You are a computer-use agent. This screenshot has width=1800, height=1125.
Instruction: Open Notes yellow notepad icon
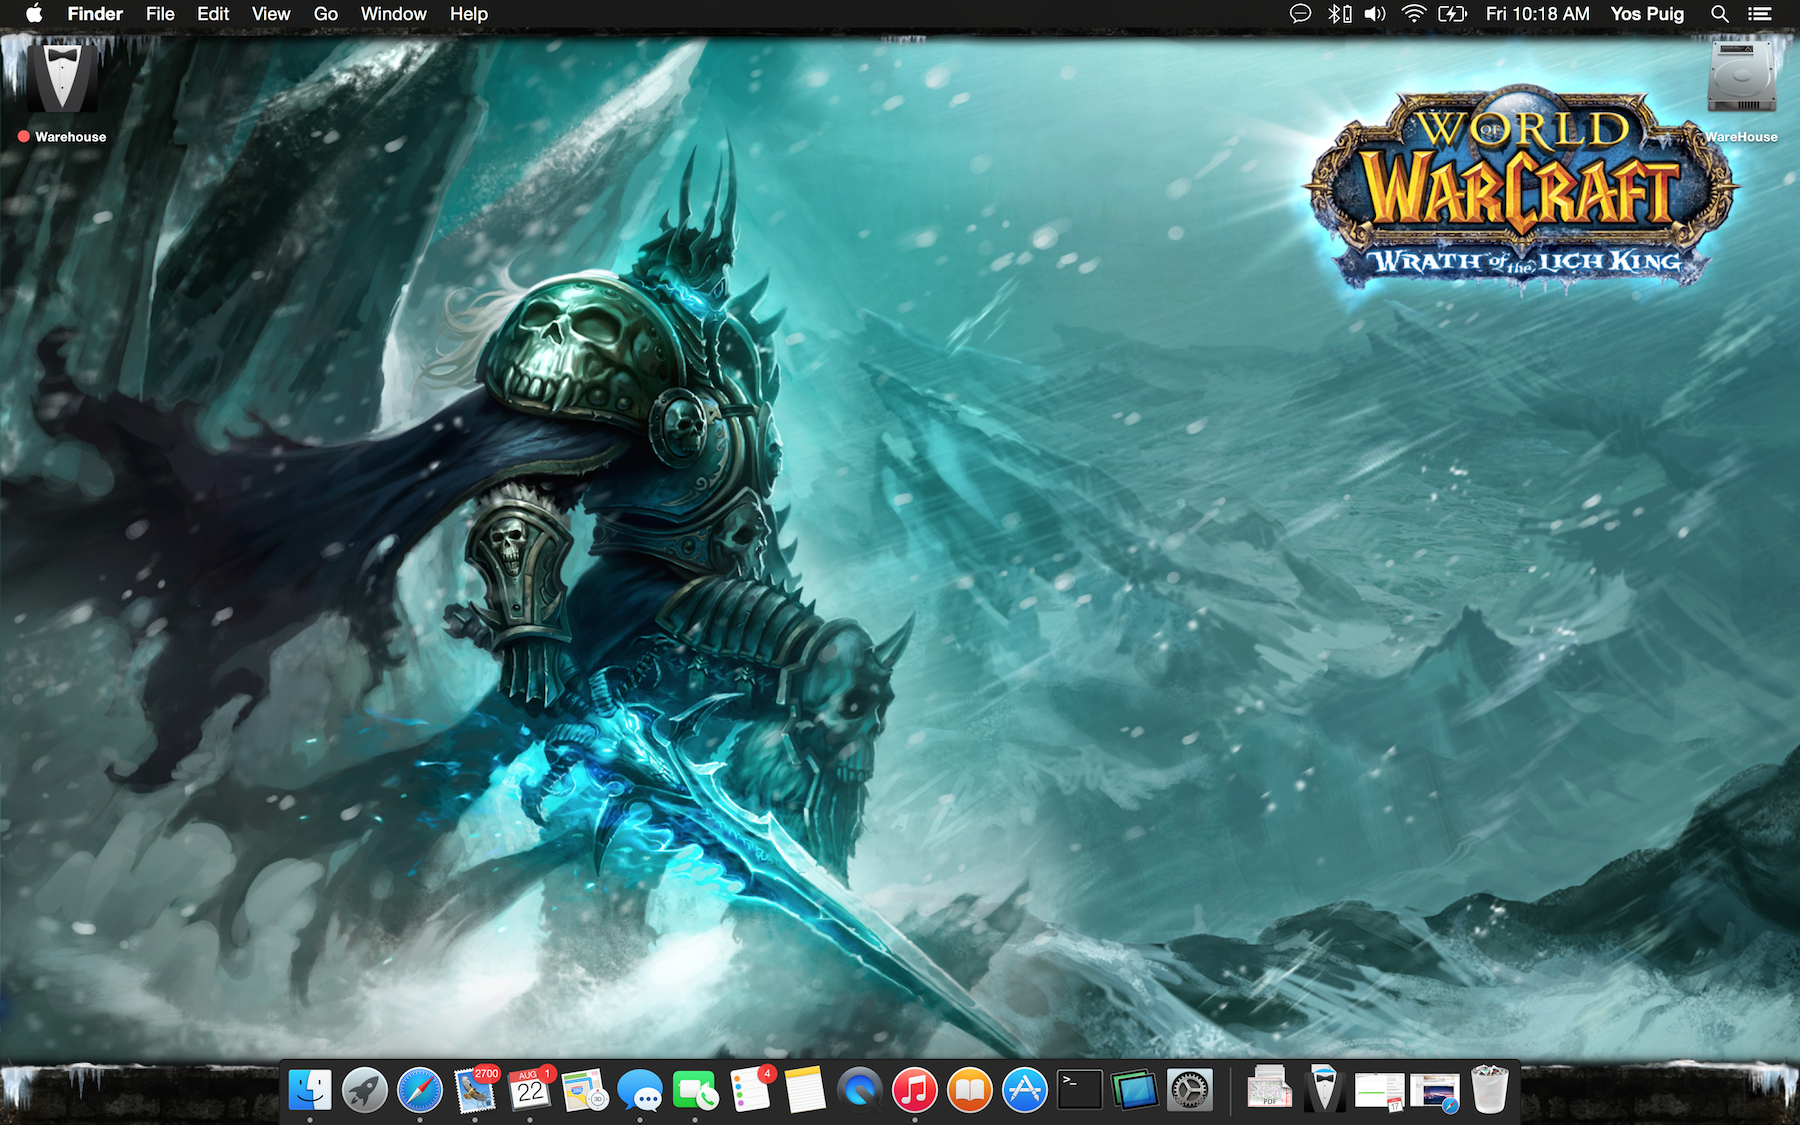805,1089
